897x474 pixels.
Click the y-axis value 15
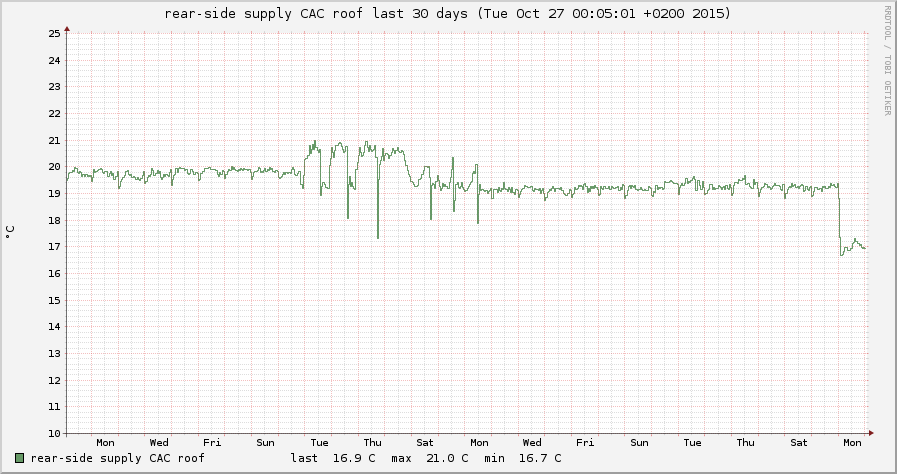click(x=54, y=300)
